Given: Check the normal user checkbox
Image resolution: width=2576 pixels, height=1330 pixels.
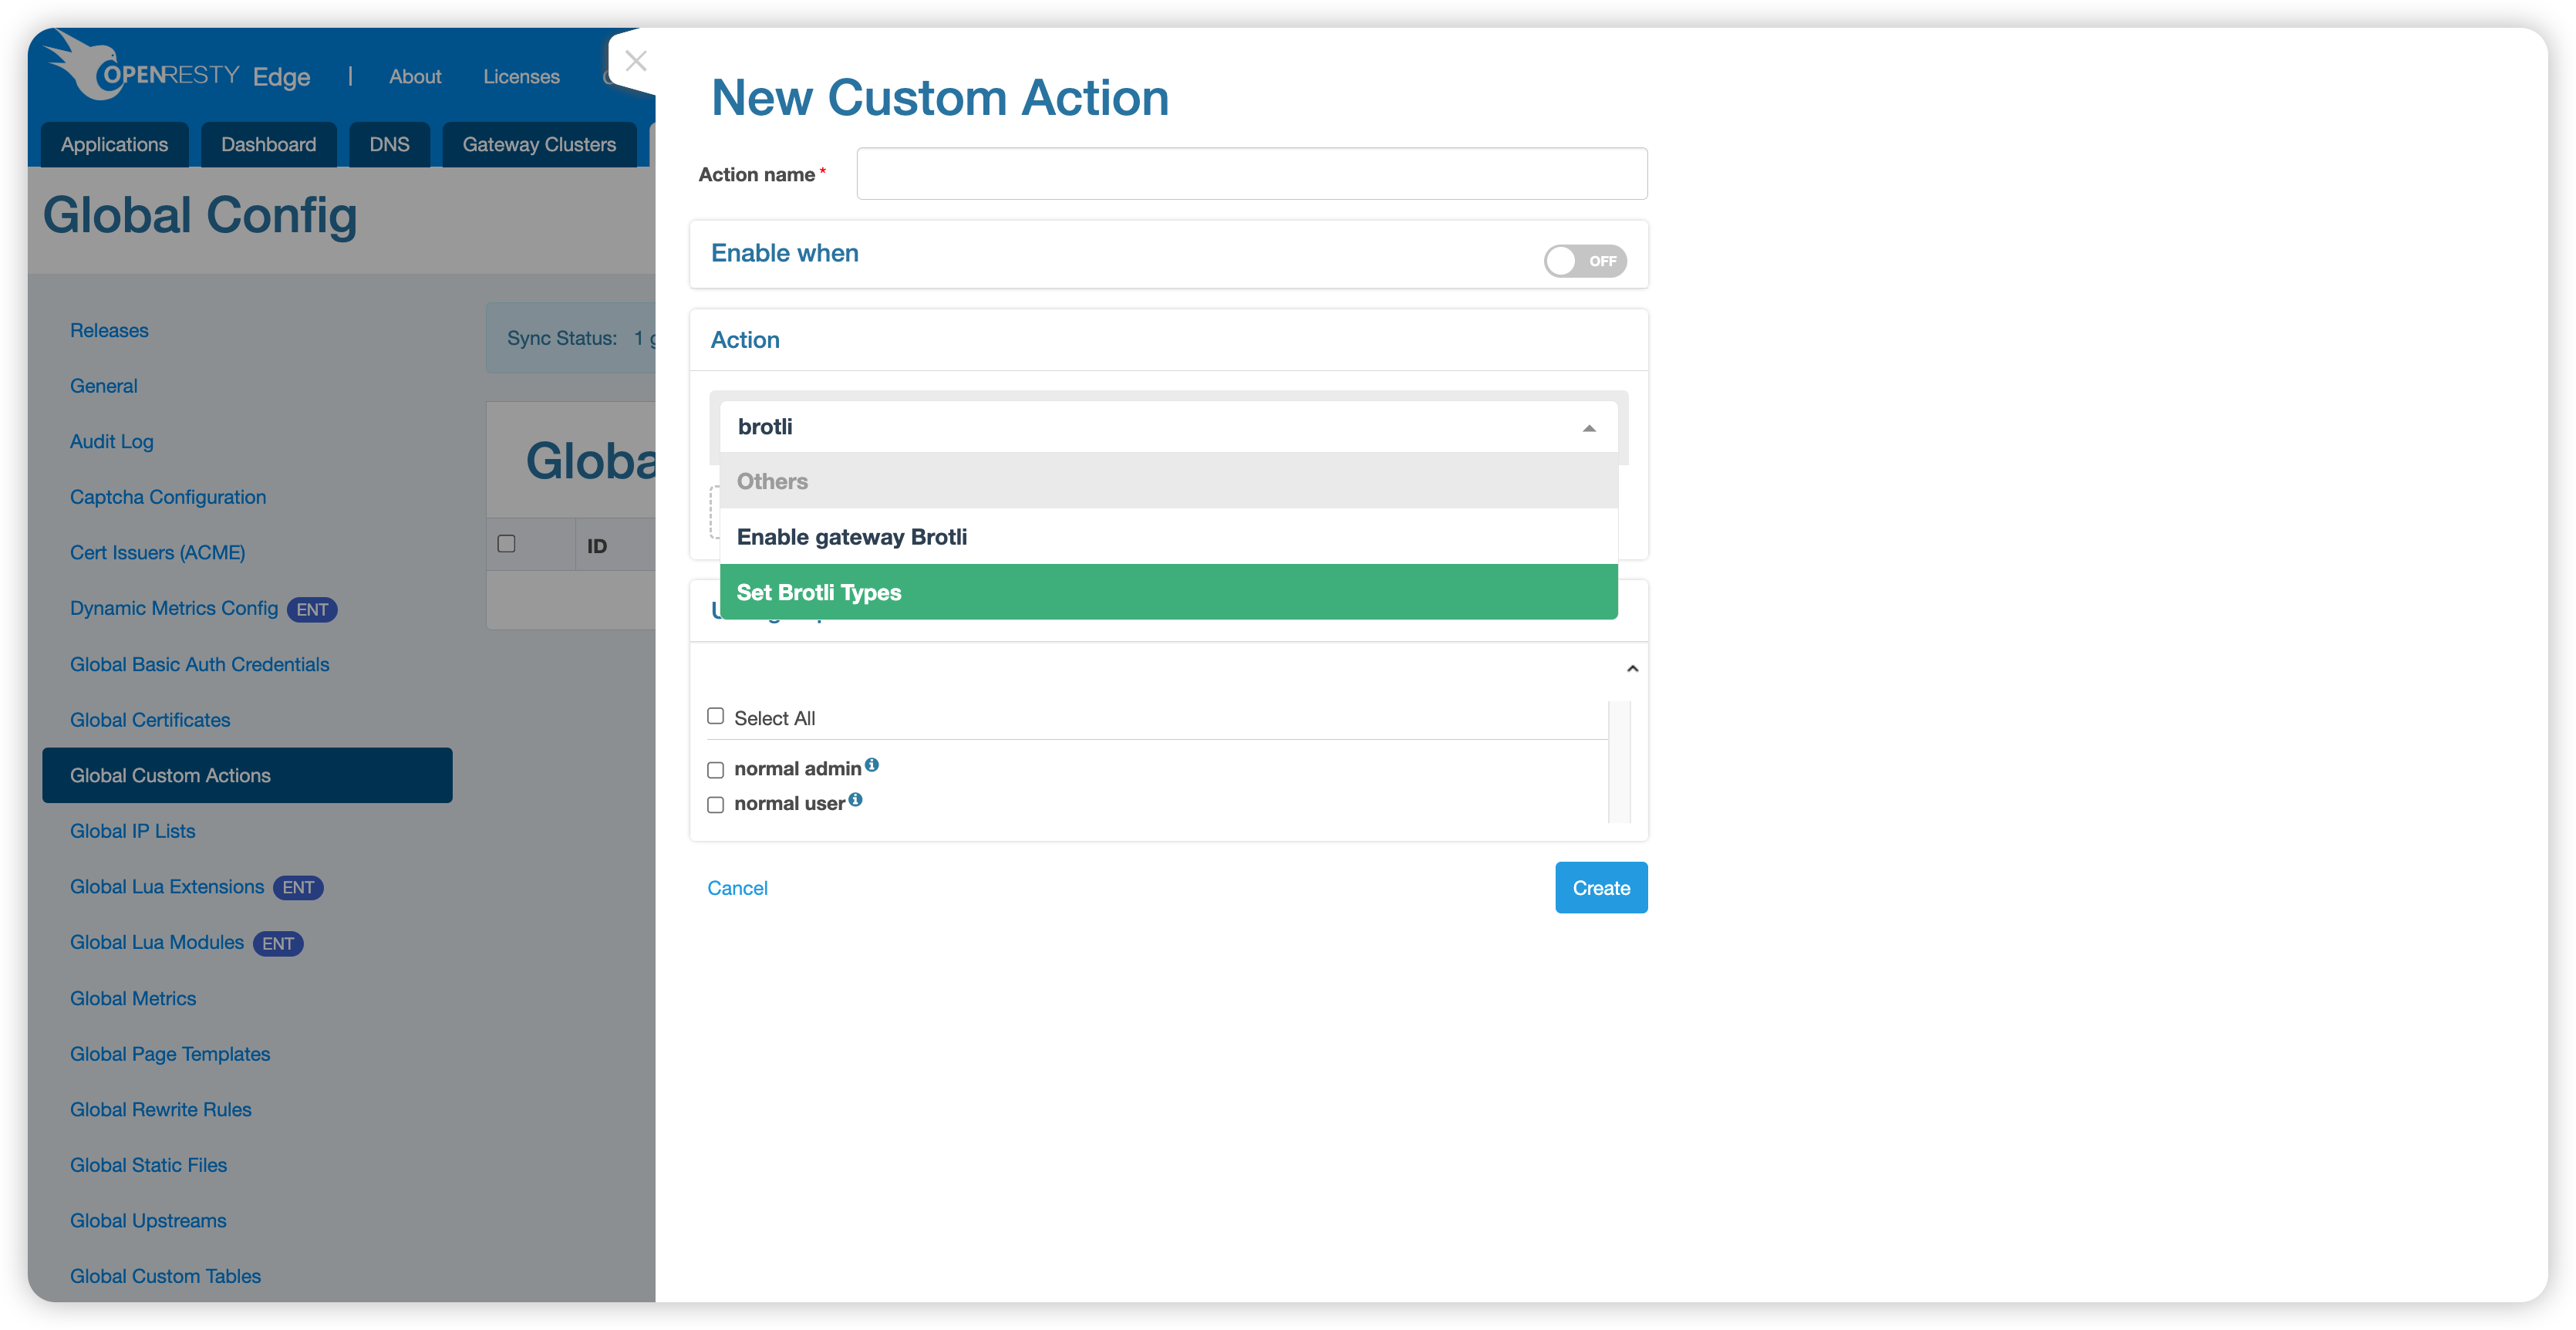Looking at the screenshot, I should click(715, 805).
